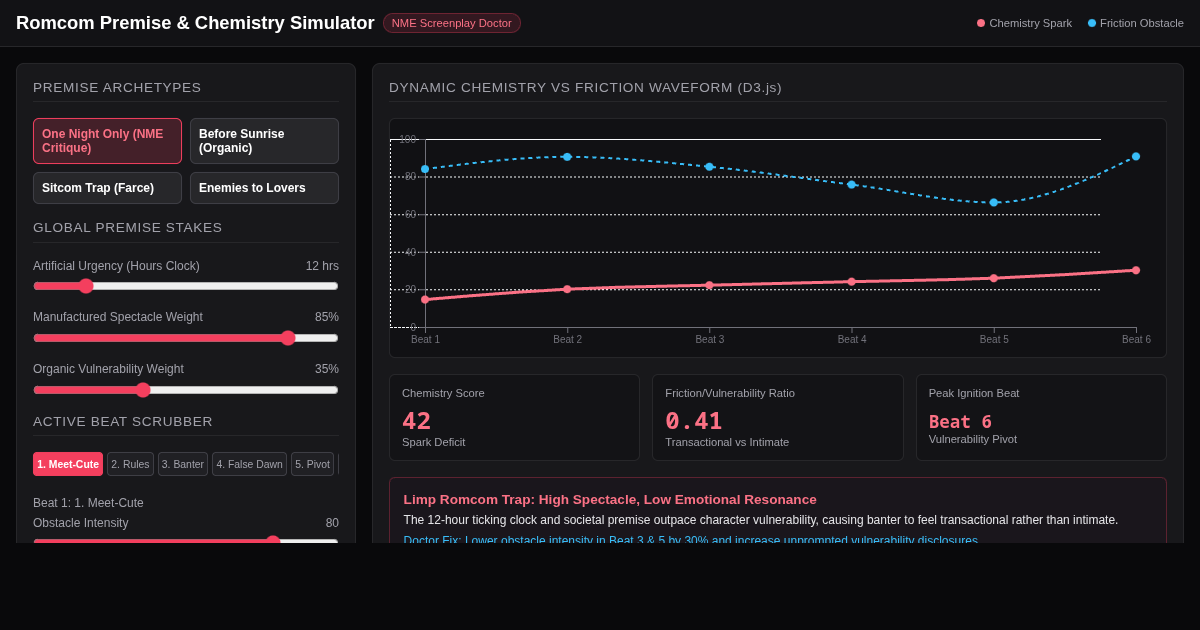Click the Beat 6 x-axis label

click(x=1136, y=340)
